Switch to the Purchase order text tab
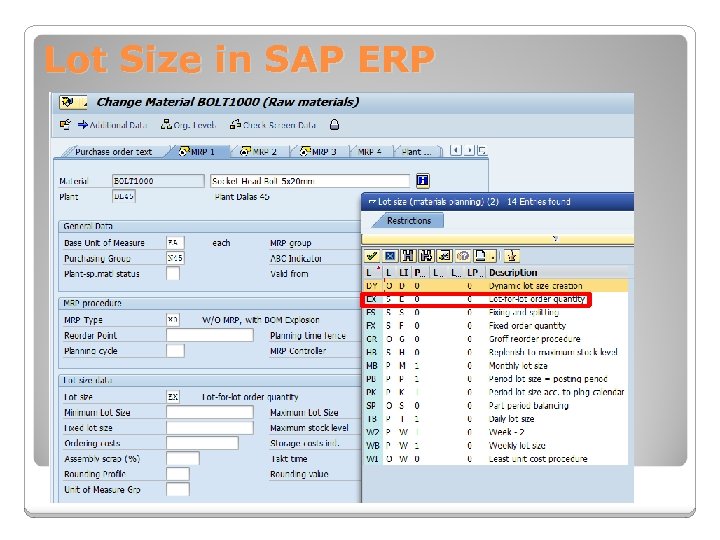Image resolution: width=720 pixels, height=540 pixels. (113, 152)
